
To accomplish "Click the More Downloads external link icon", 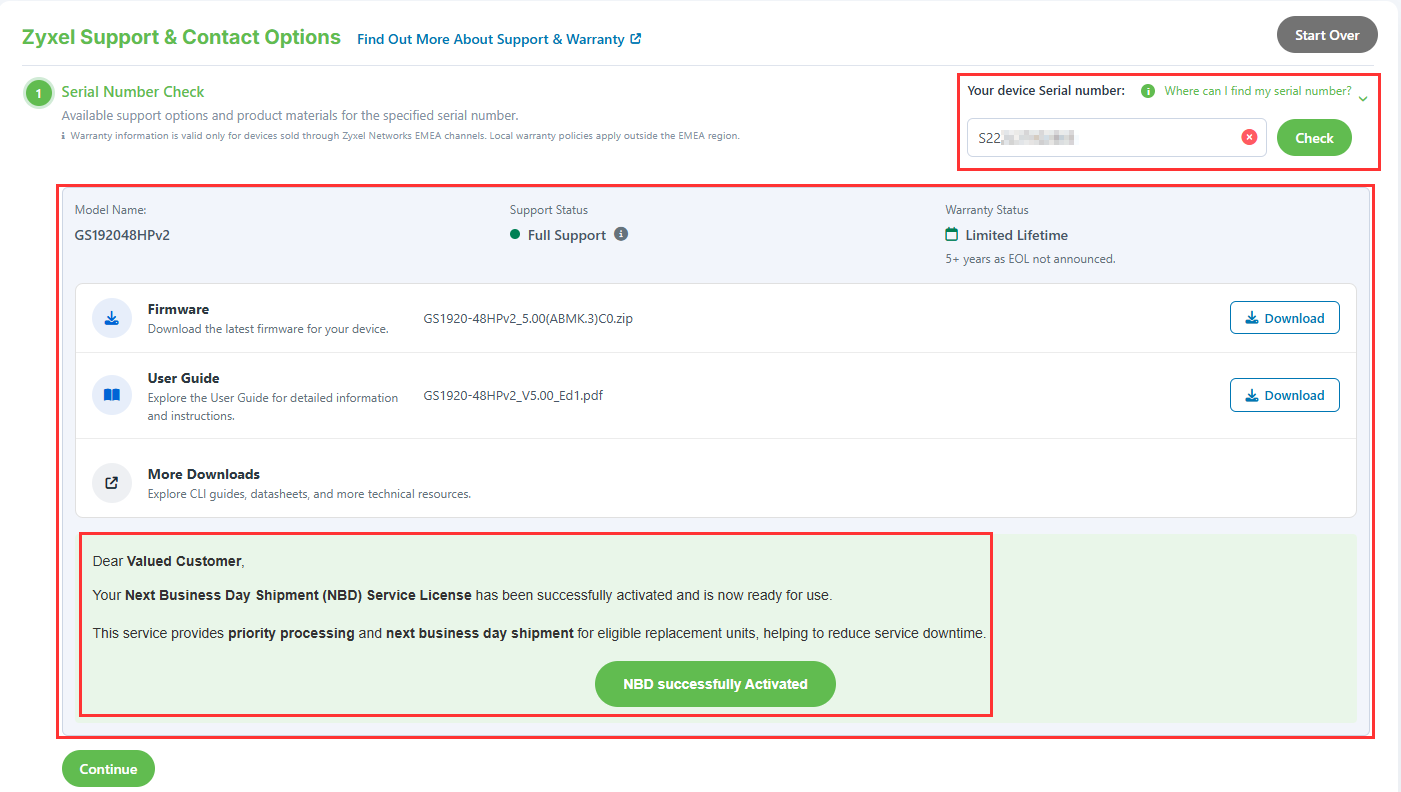I will coord(112,482).
